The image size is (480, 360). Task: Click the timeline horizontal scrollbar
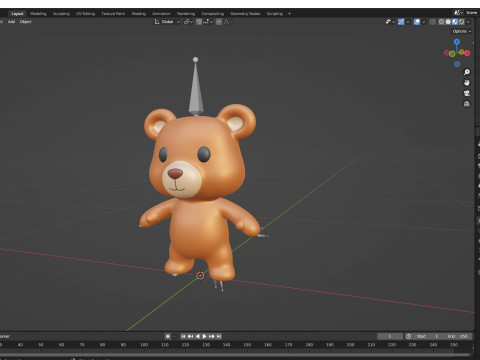235,354
